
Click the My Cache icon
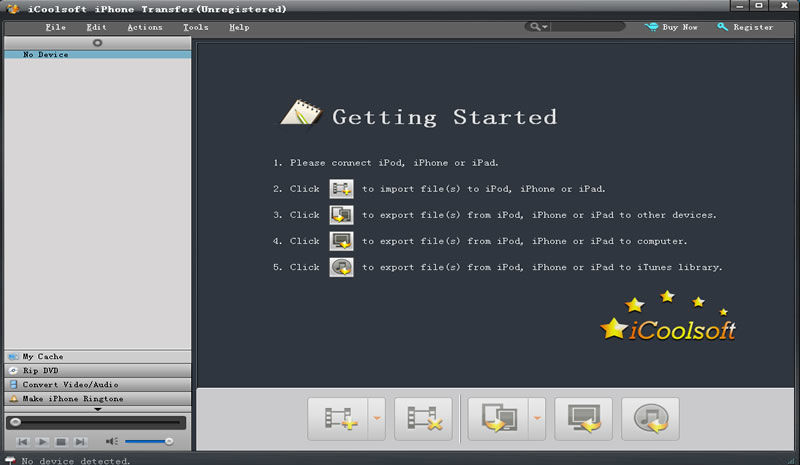pyautogui.click(x=13, y=356)
